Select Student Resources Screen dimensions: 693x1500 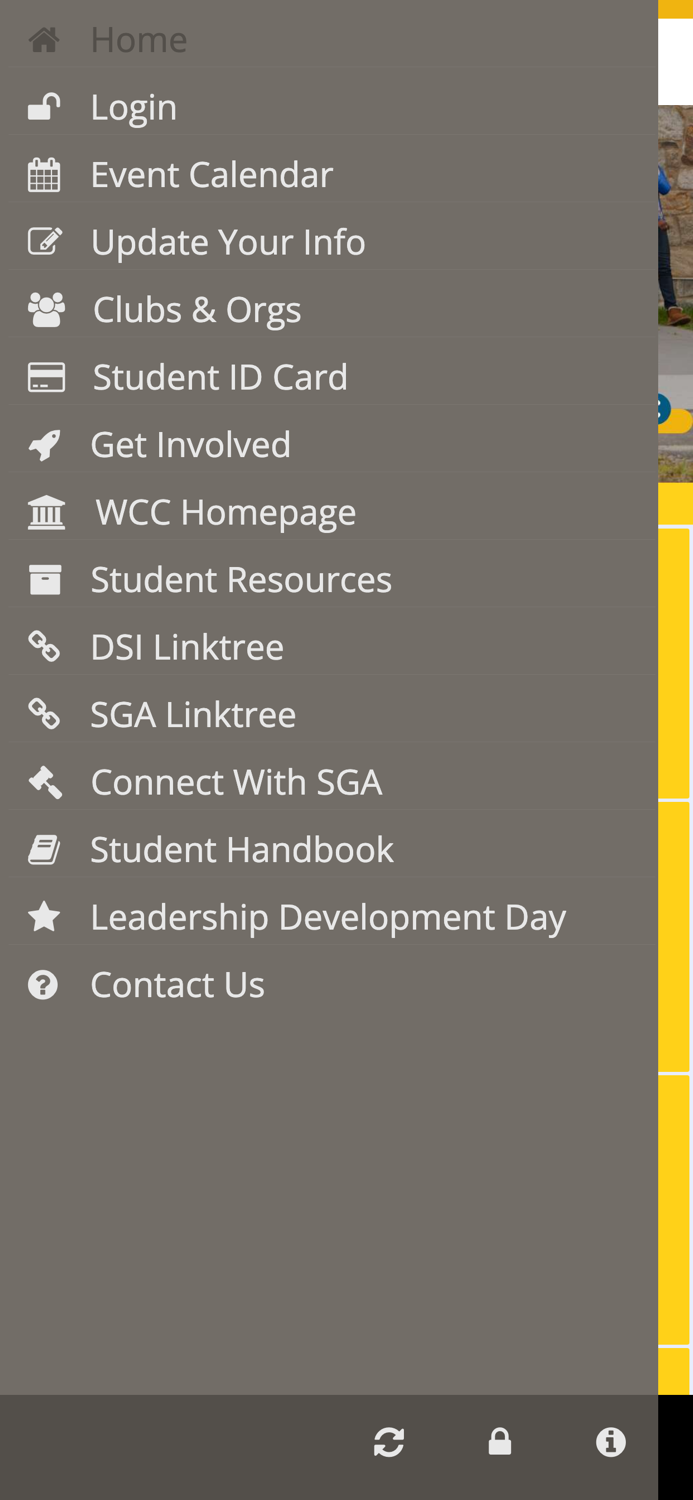[241, 578]
